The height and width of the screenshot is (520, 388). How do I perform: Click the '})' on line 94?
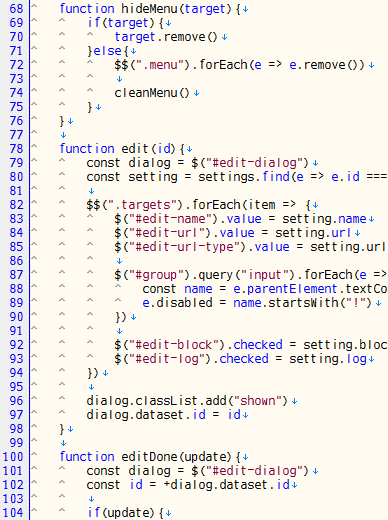[93, 373]
